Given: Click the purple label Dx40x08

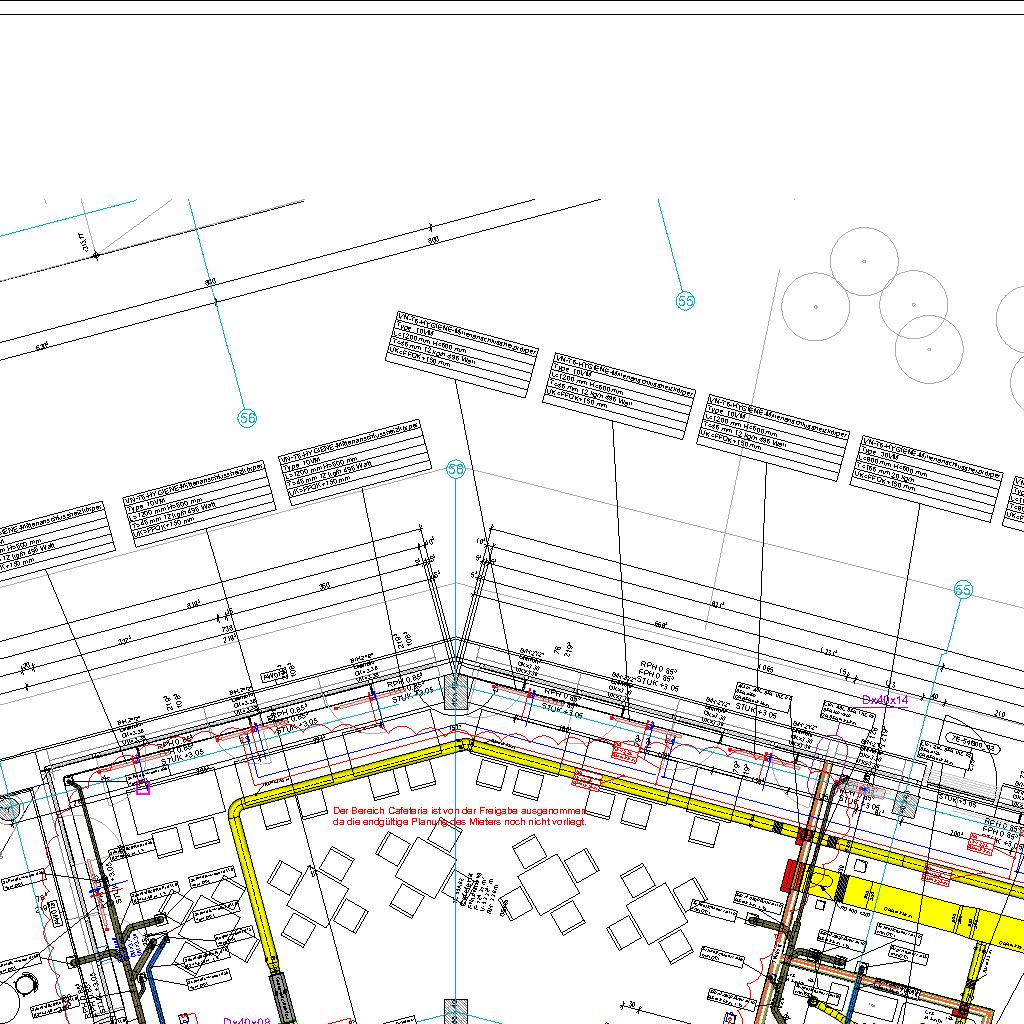Looking at the screenshot, I should [246, 1020].
